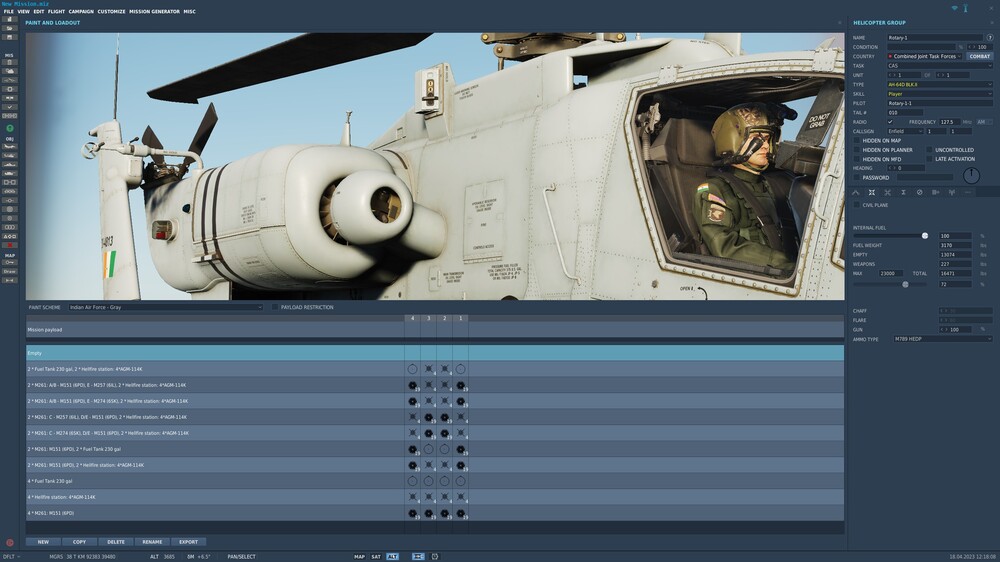
Task: Open the DFLT dropdown in status bar
Action: (x=11, y=557)
